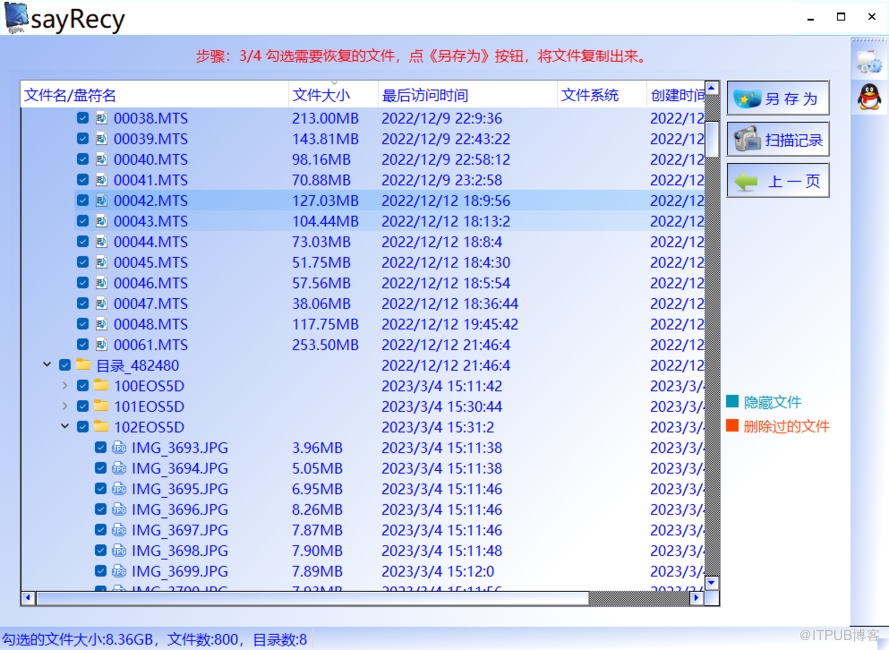Uncheck the 00048.MTS checkbox
Image resolution: width=889 pixels, height=650 pixels.
[x=83, y=324]
